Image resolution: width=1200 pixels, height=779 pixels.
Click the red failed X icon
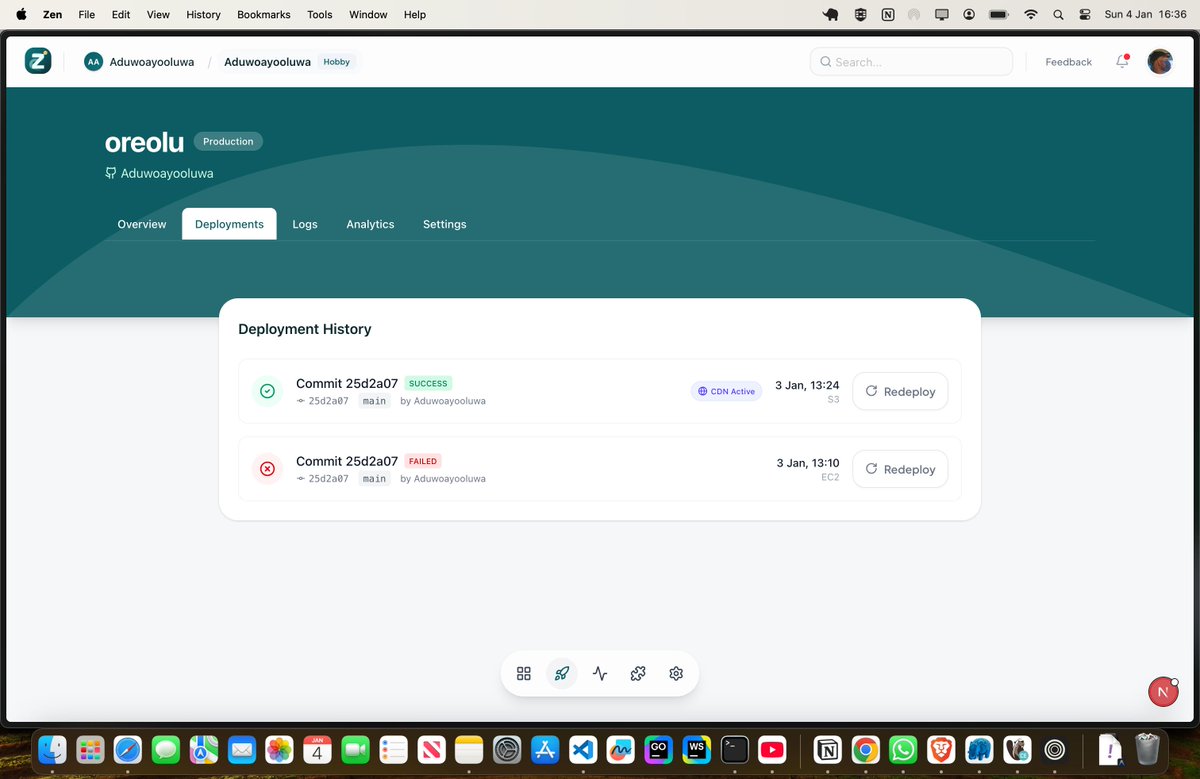267,468
